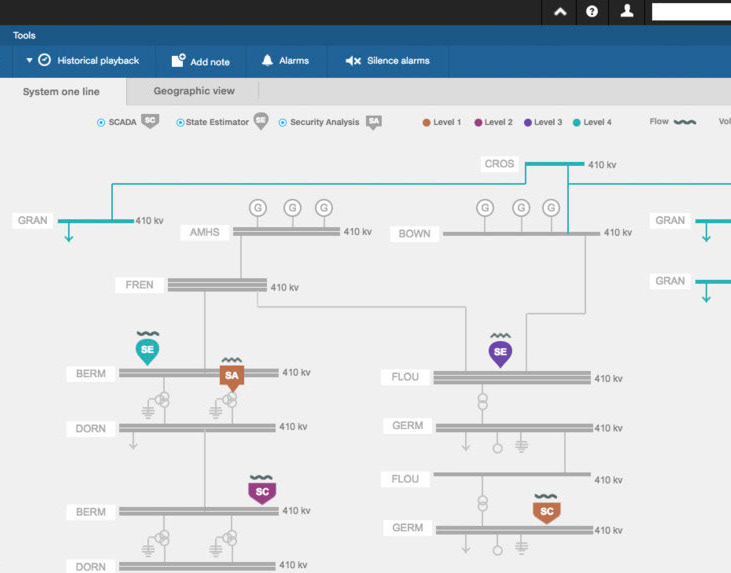Open Historical playback
The height and width of the screenshot is (573, 731).
tap(98, 61)
